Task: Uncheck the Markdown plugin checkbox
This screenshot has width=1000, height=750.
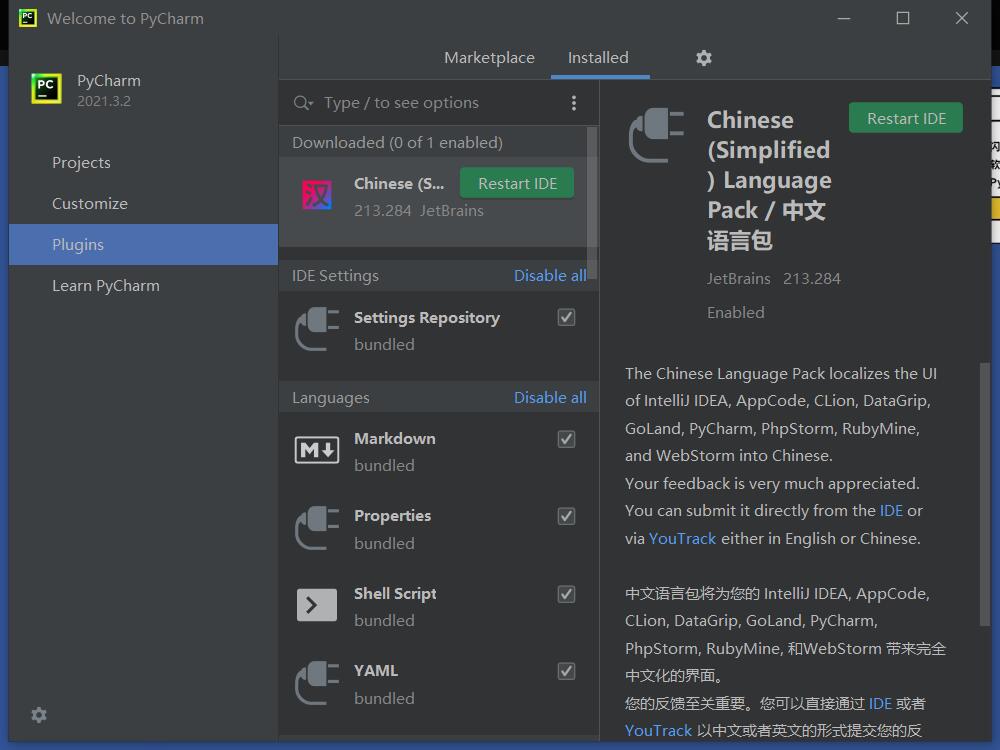Action: click(x=566, y=439)
